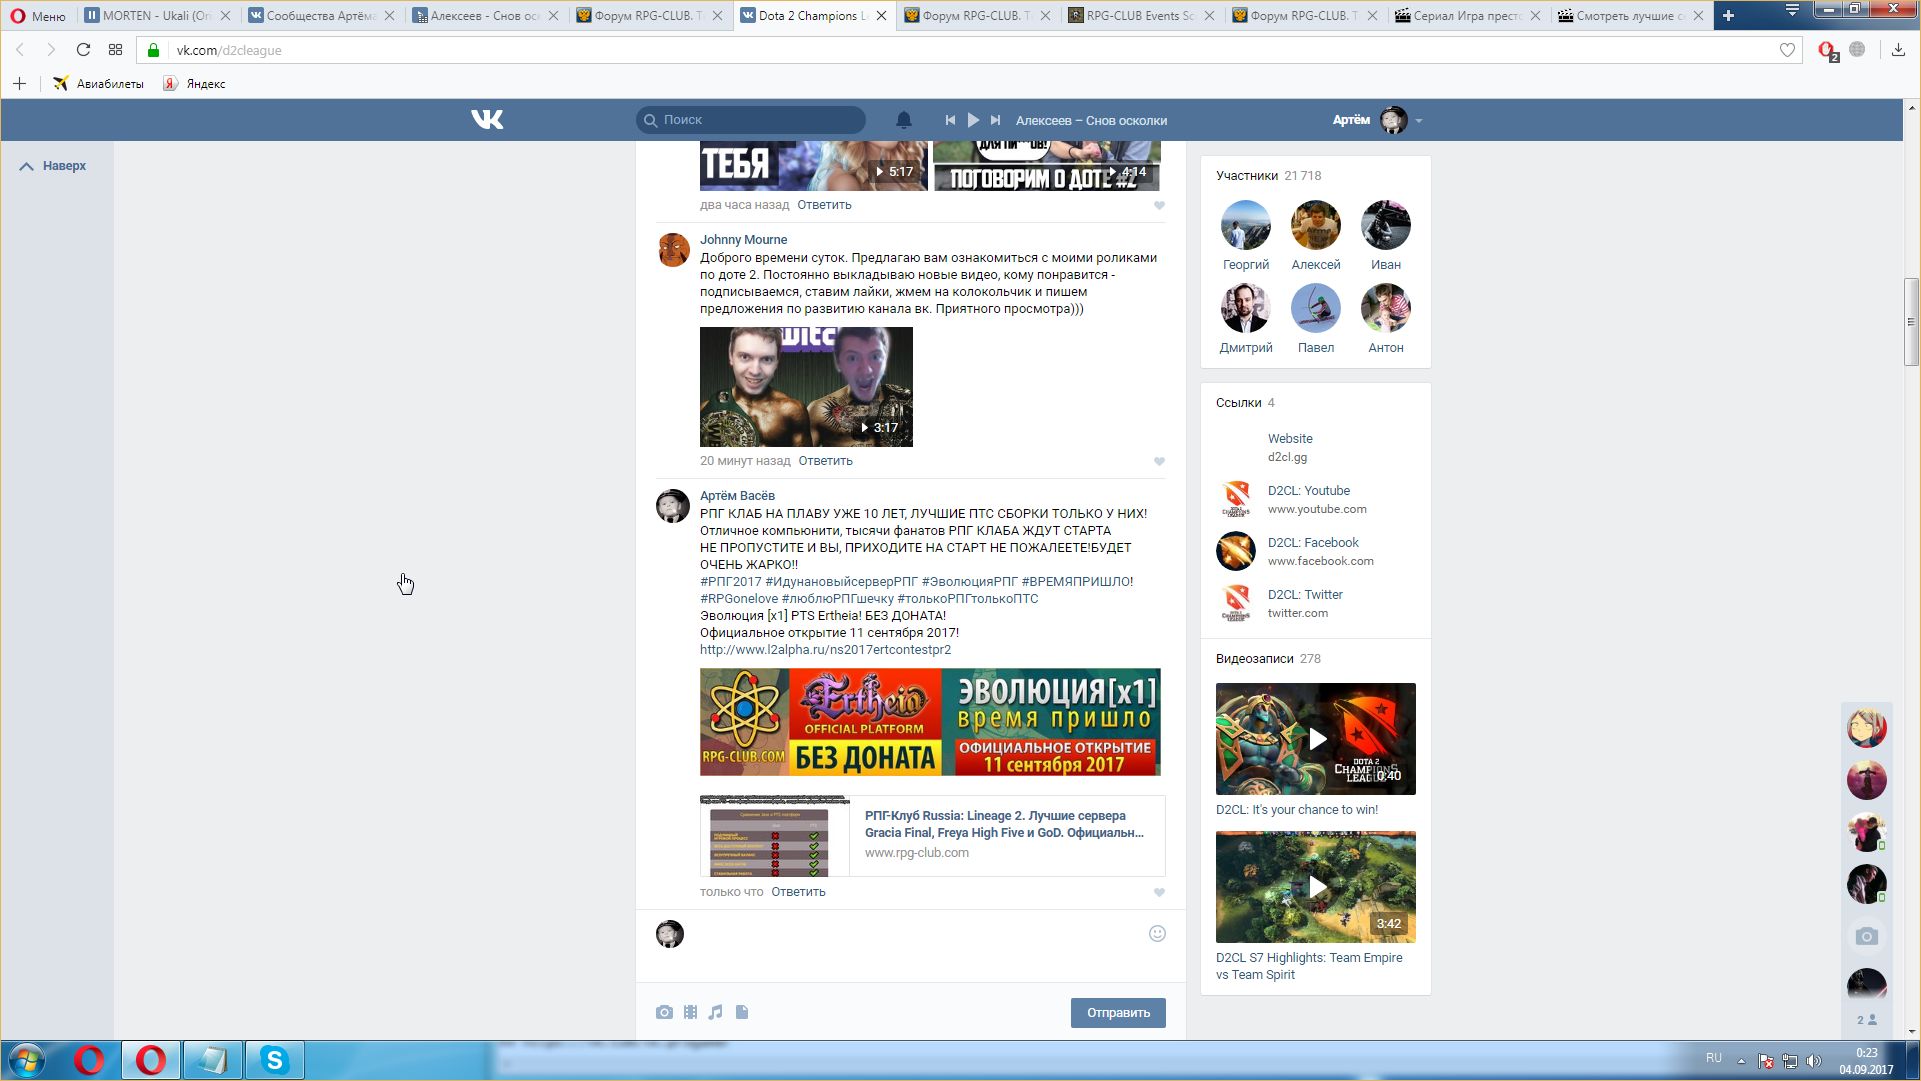Click the #РПГ2017 hashtag

pyautogui.click(x=730, y=582)
